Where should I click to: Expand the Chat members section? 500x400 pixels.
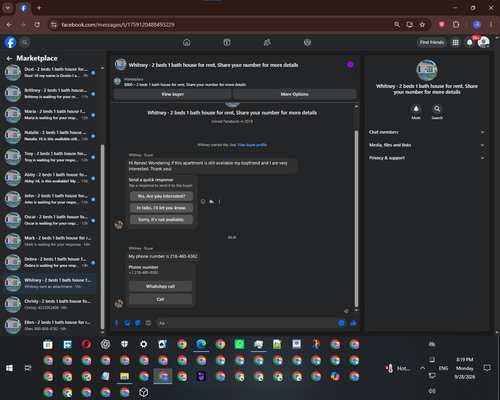426,132
